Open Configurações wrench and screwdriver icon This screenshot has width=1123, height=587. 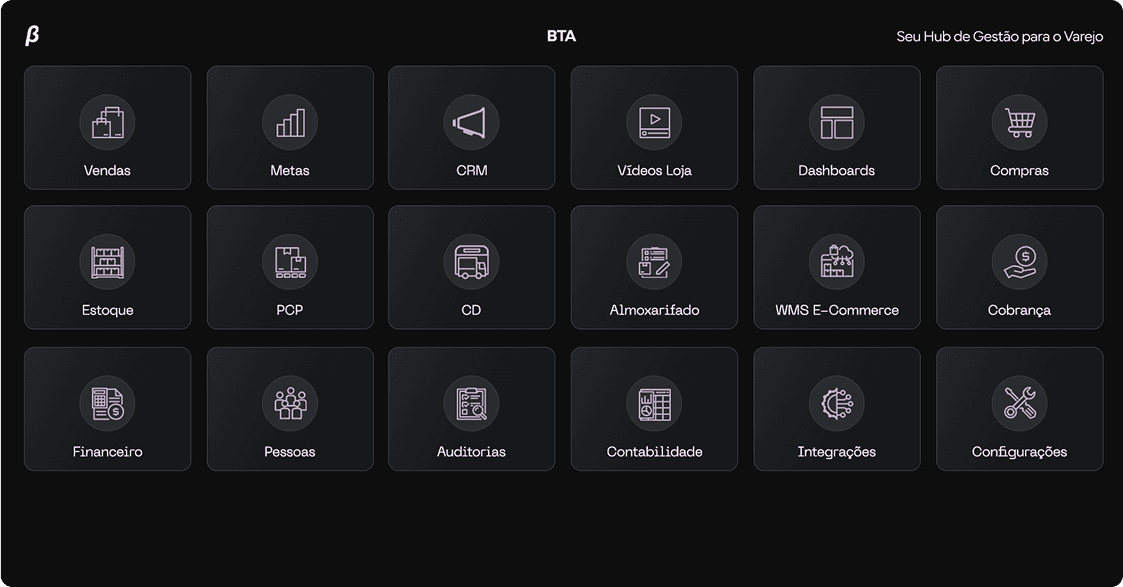click(1019, 404)
